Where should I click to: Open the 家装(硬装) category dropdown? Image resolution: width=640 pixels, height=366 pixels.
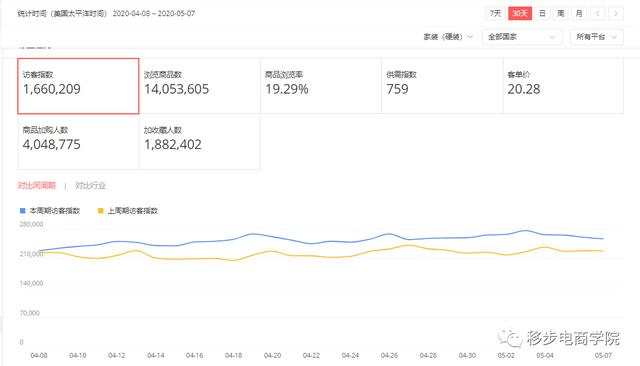tap(448, 37)
